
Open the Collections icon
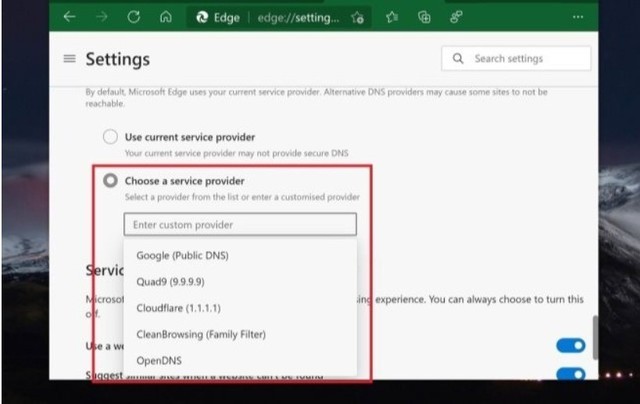[x=424, y=17]
